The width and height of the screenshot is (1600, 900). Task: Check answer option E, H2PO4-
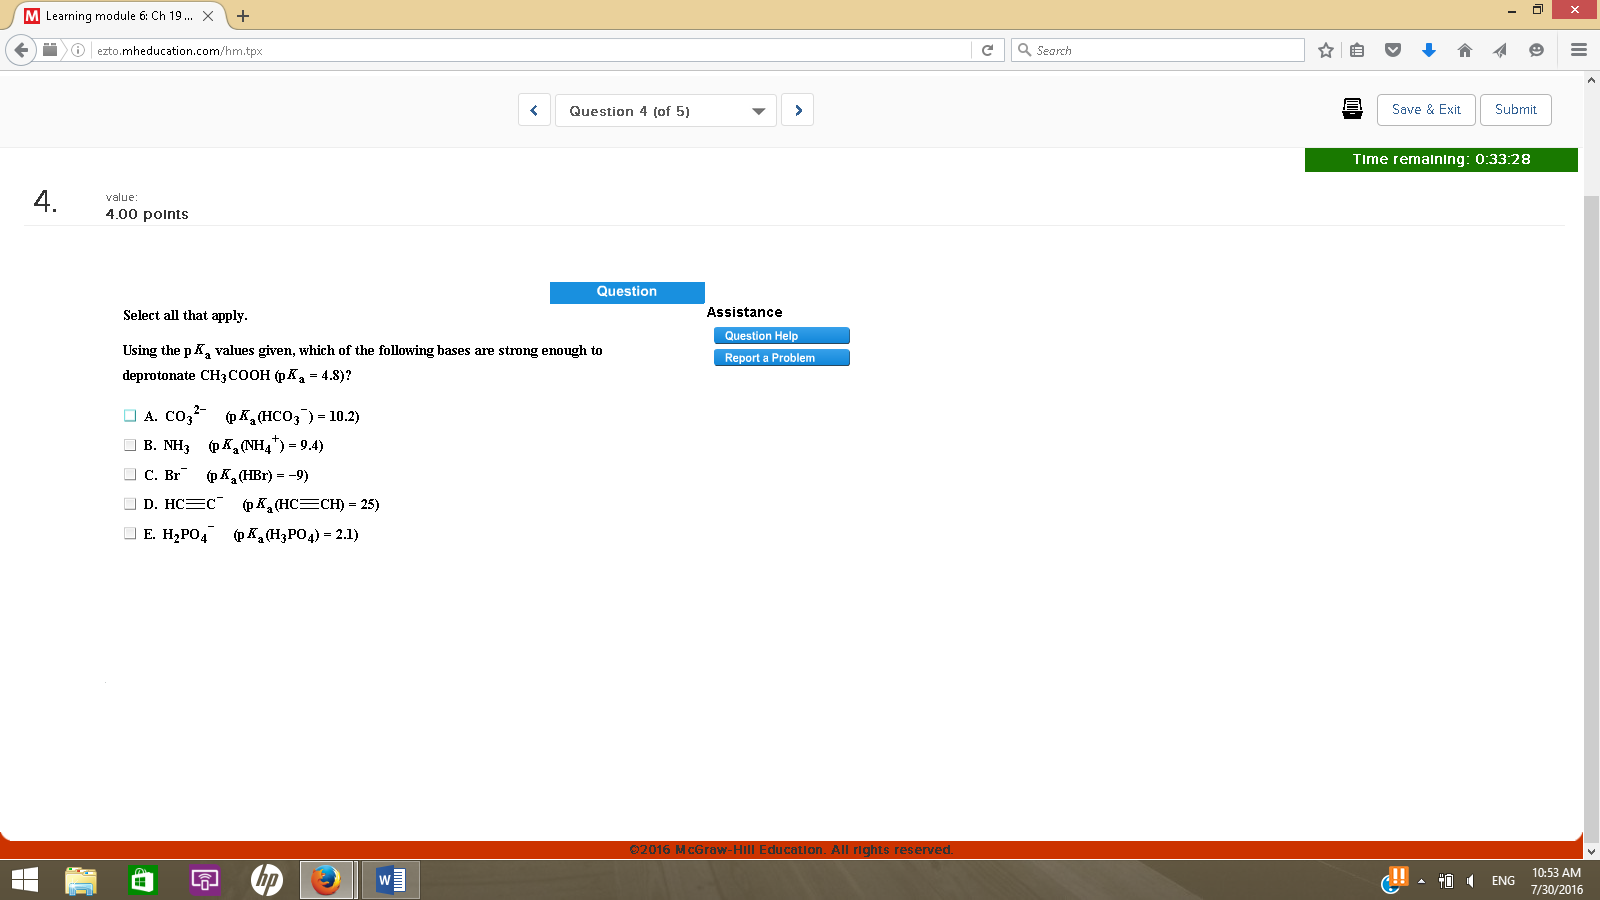(x=130, y=533)
